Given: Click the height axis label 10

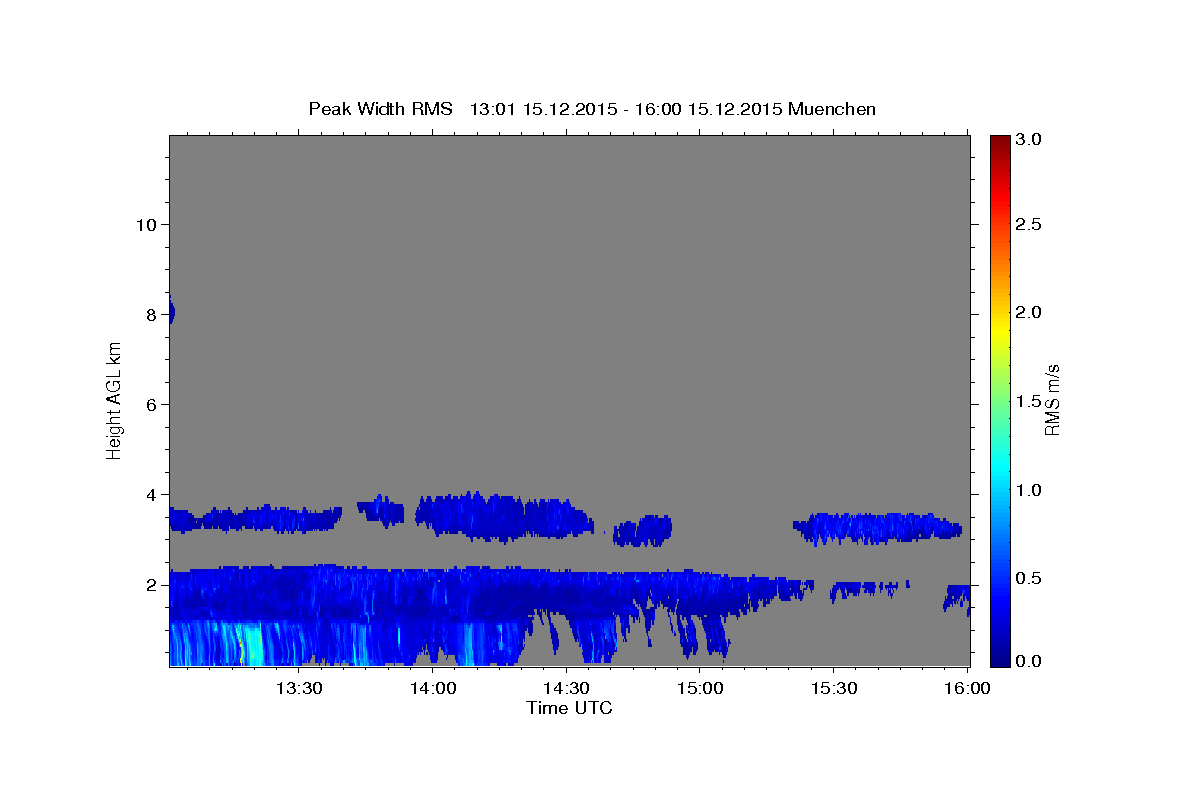Looking at the screenshot, I should click(x=146, y=224).
